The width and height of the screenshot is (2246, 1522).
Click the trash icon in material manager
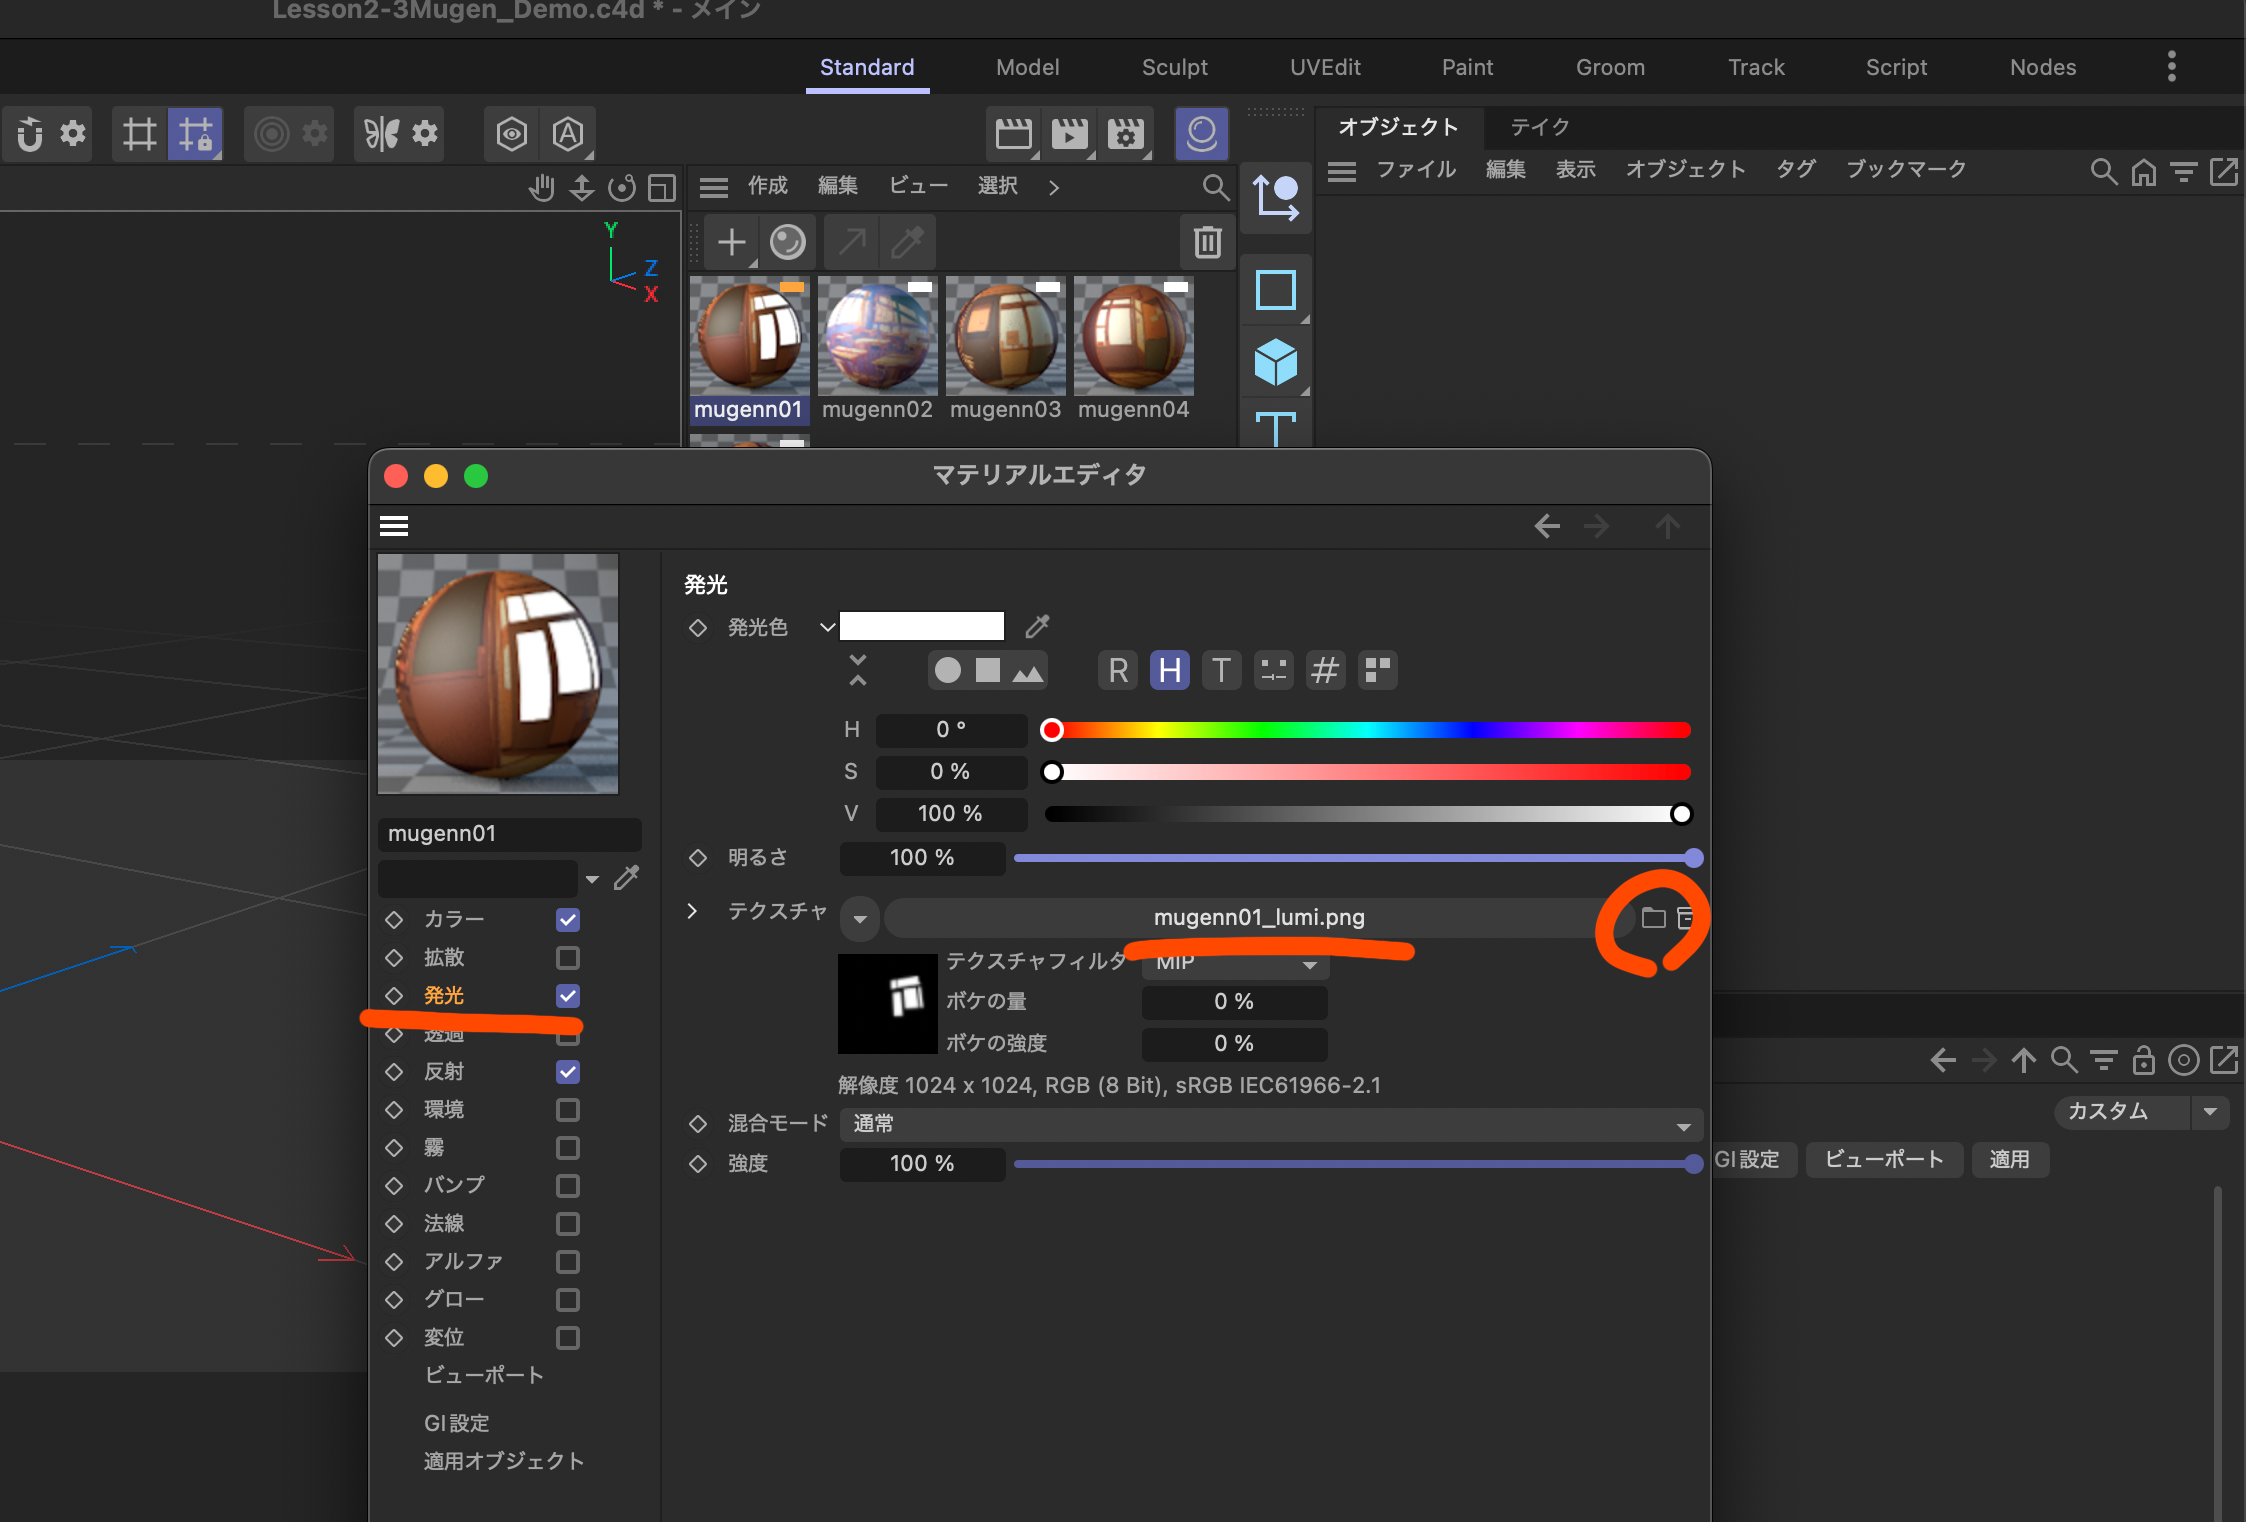tap(1207, 242)
